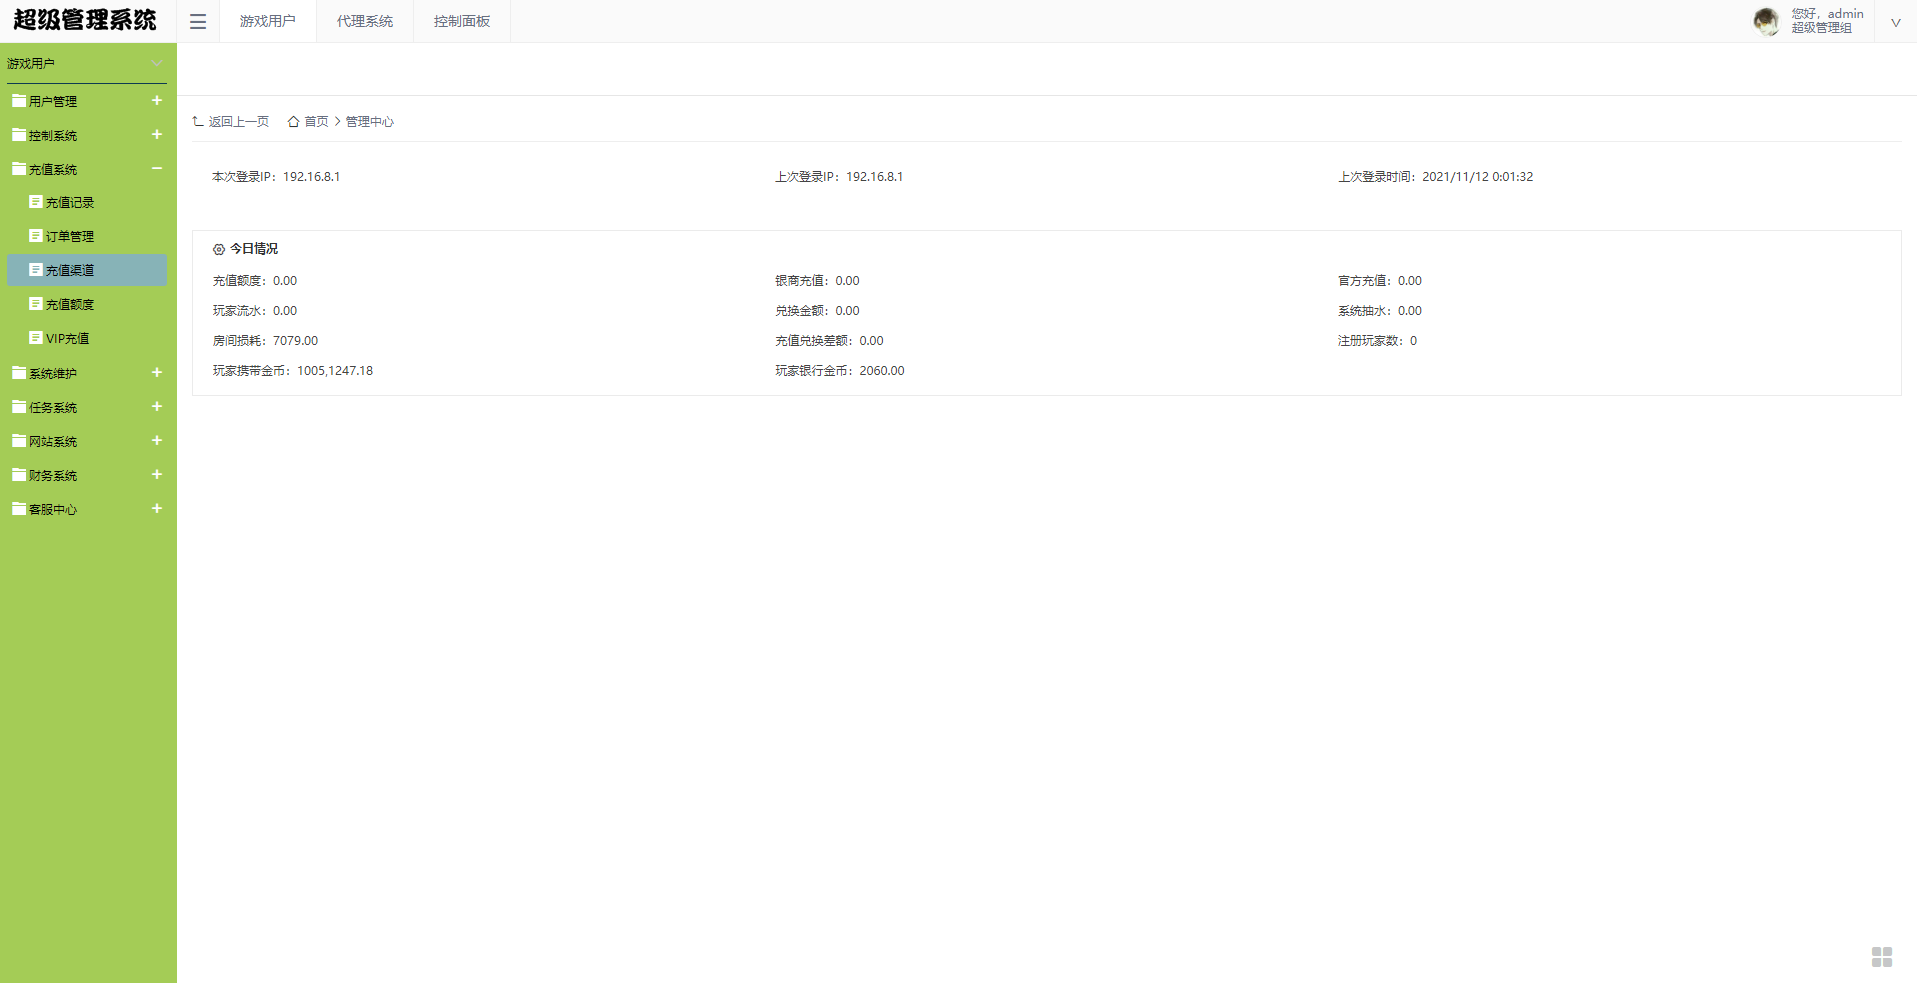Open the admin account dropdown arrow

[x=1895, y=22]
